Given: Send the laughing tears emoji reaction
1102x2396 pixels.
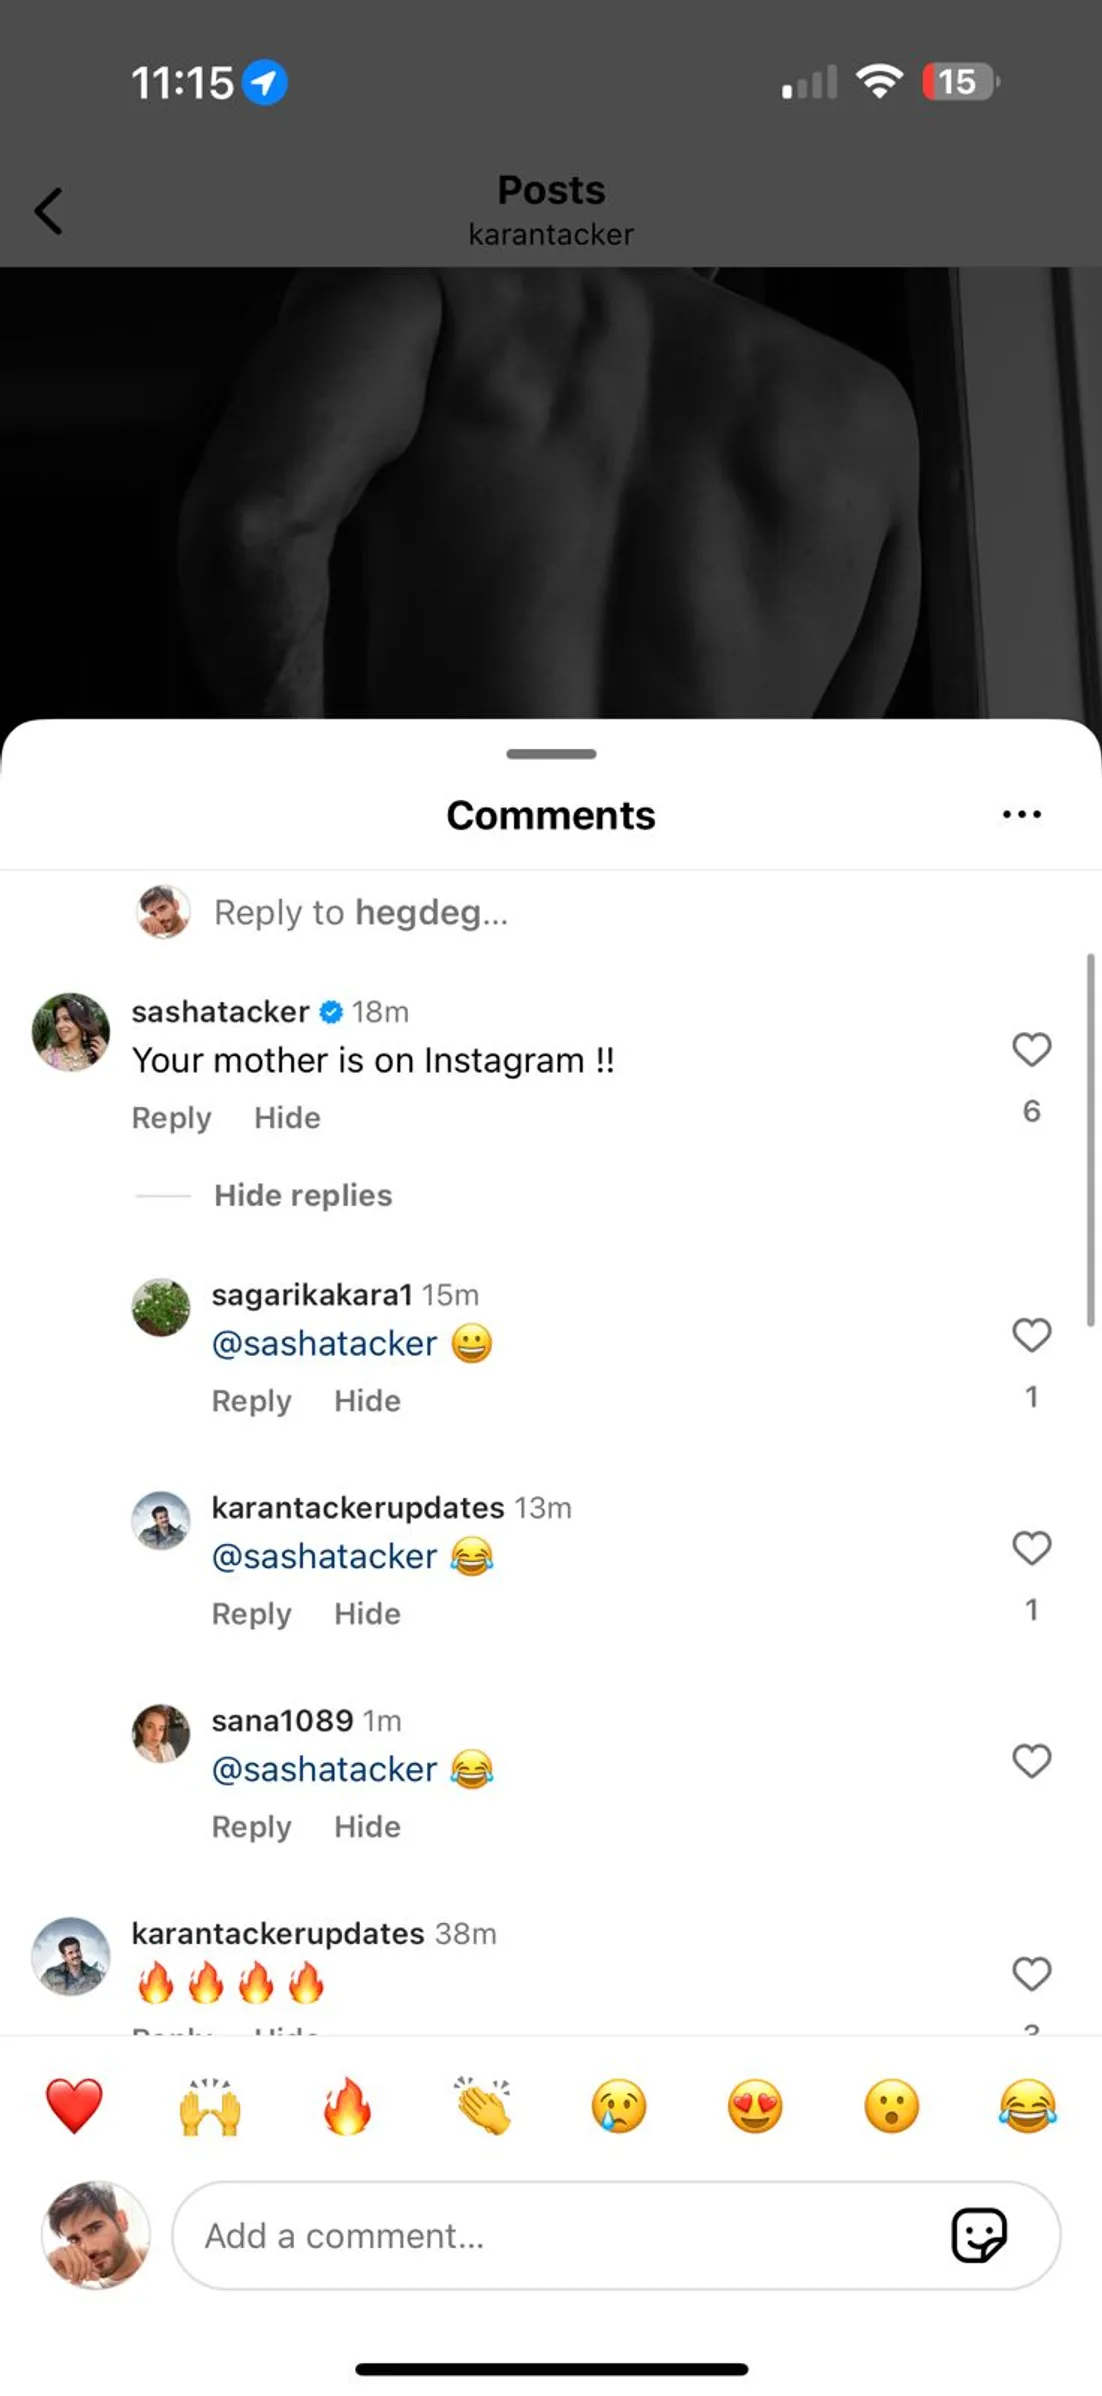Looking at the screenshot, I should (x=1027, y=2105).
